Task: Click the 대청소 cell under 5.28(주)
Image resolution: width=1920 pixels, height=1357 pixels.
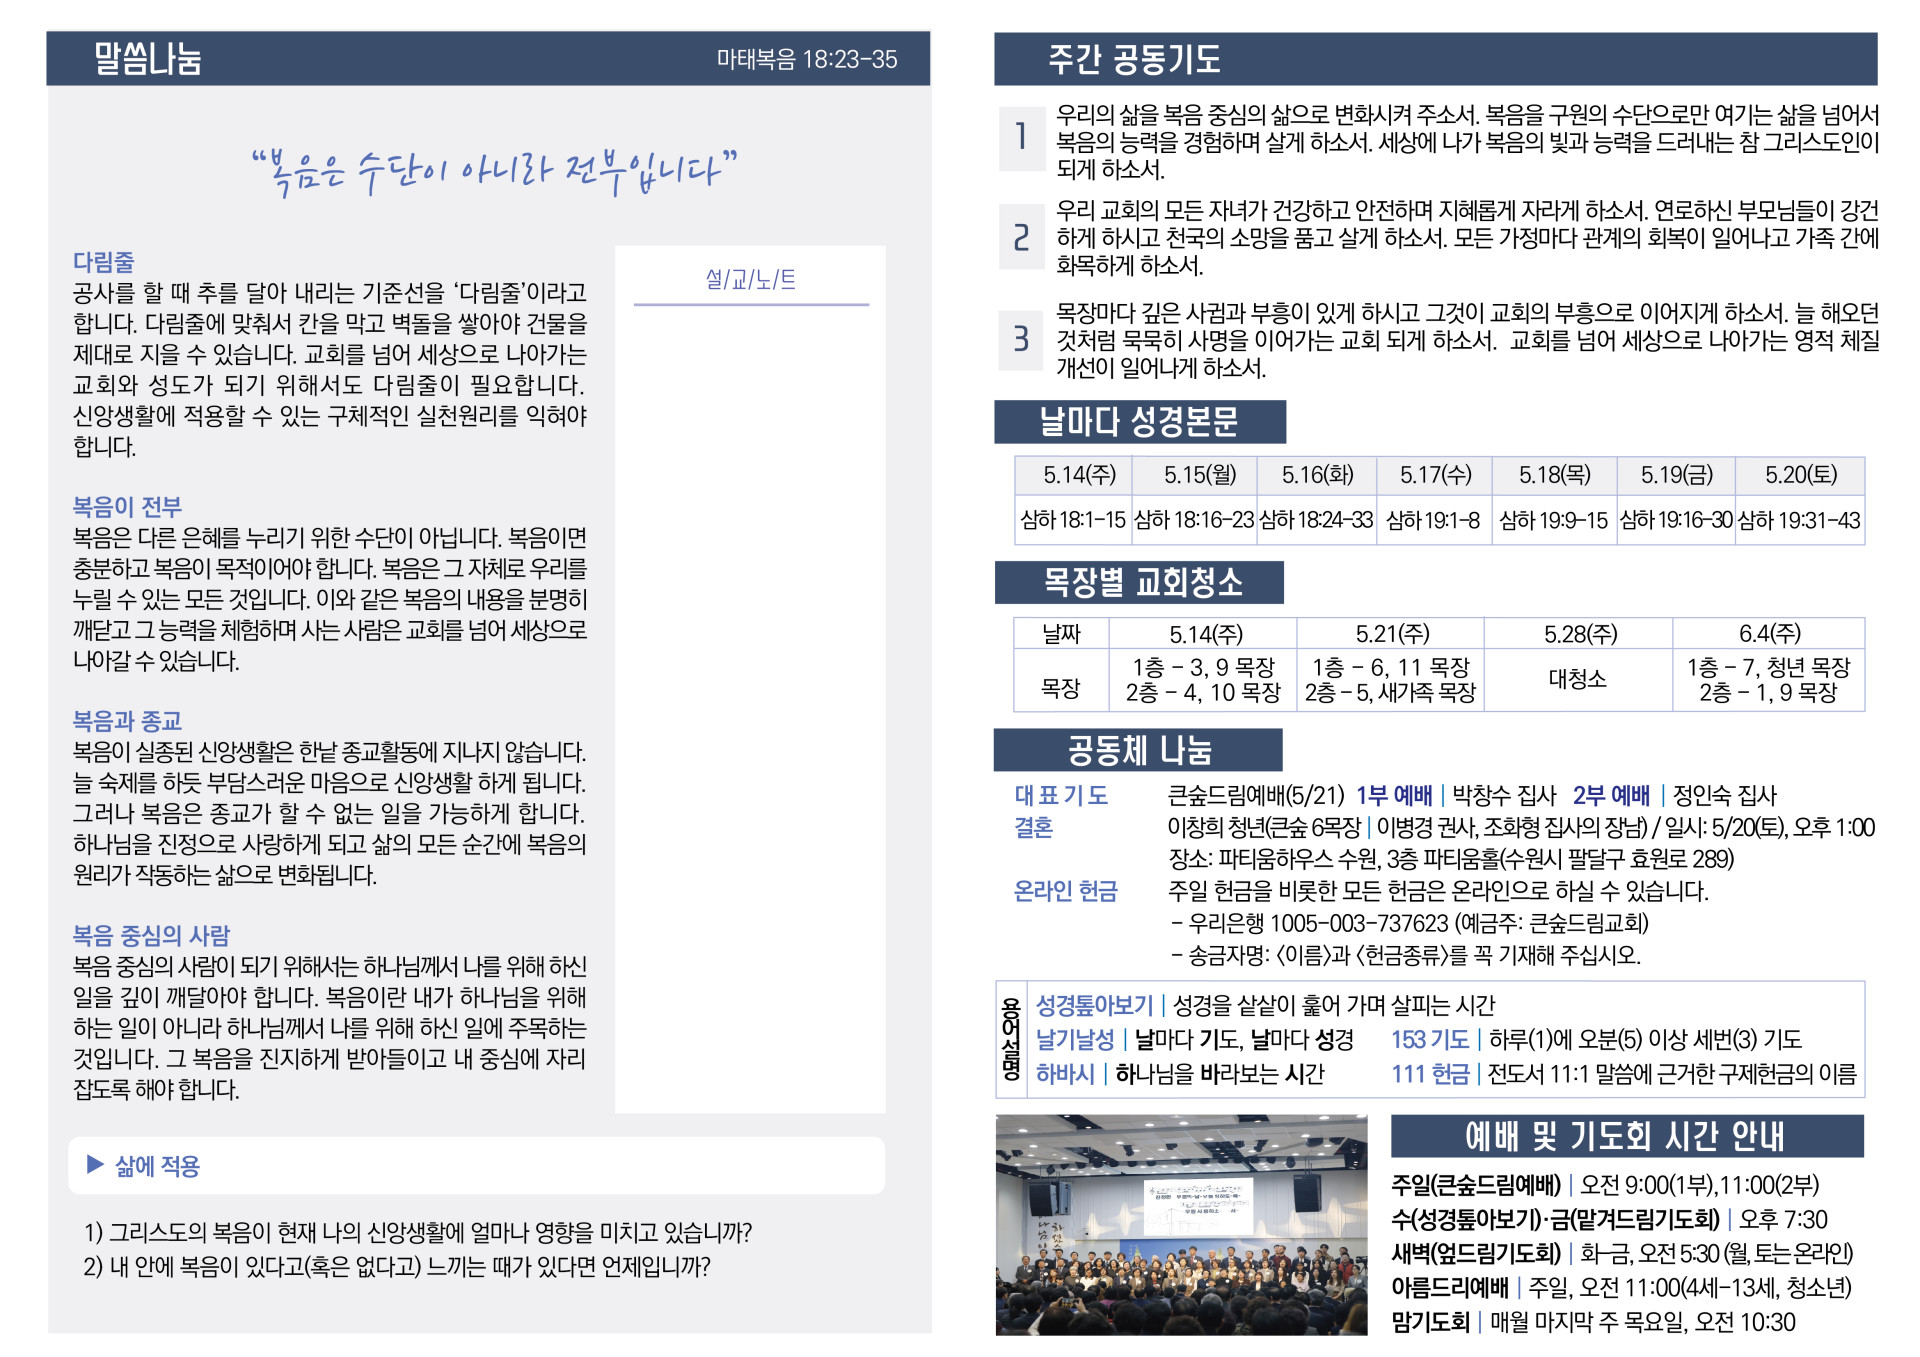Action: point(1577,679)
